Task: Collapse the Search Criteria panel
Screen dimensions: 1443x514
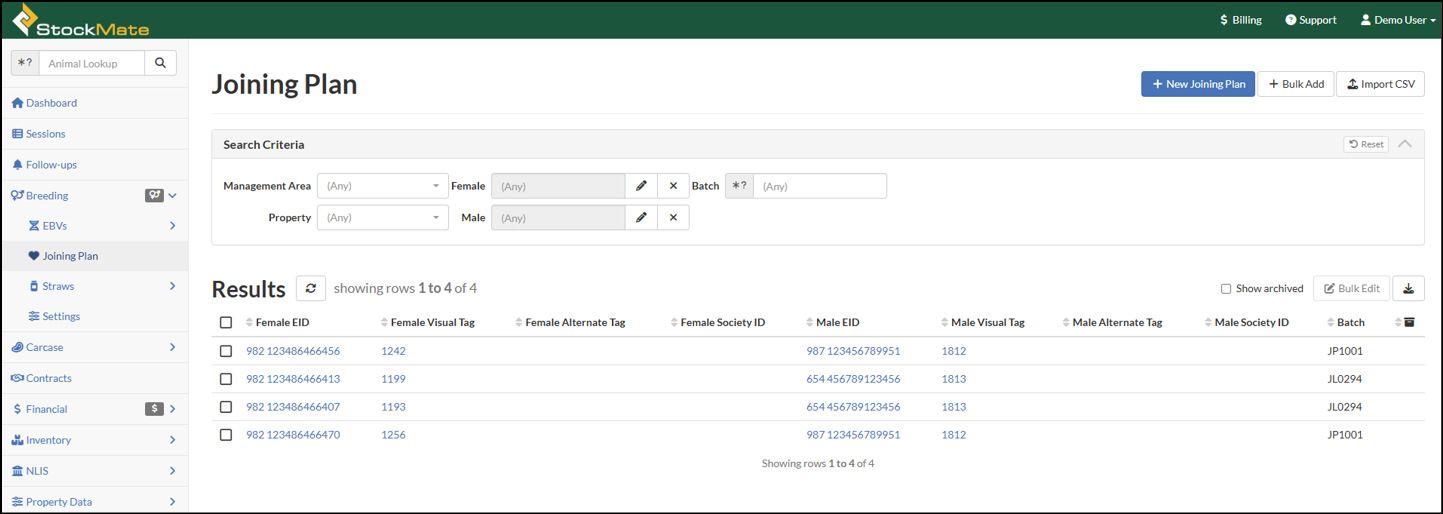Action: (x=1405, y=144)
